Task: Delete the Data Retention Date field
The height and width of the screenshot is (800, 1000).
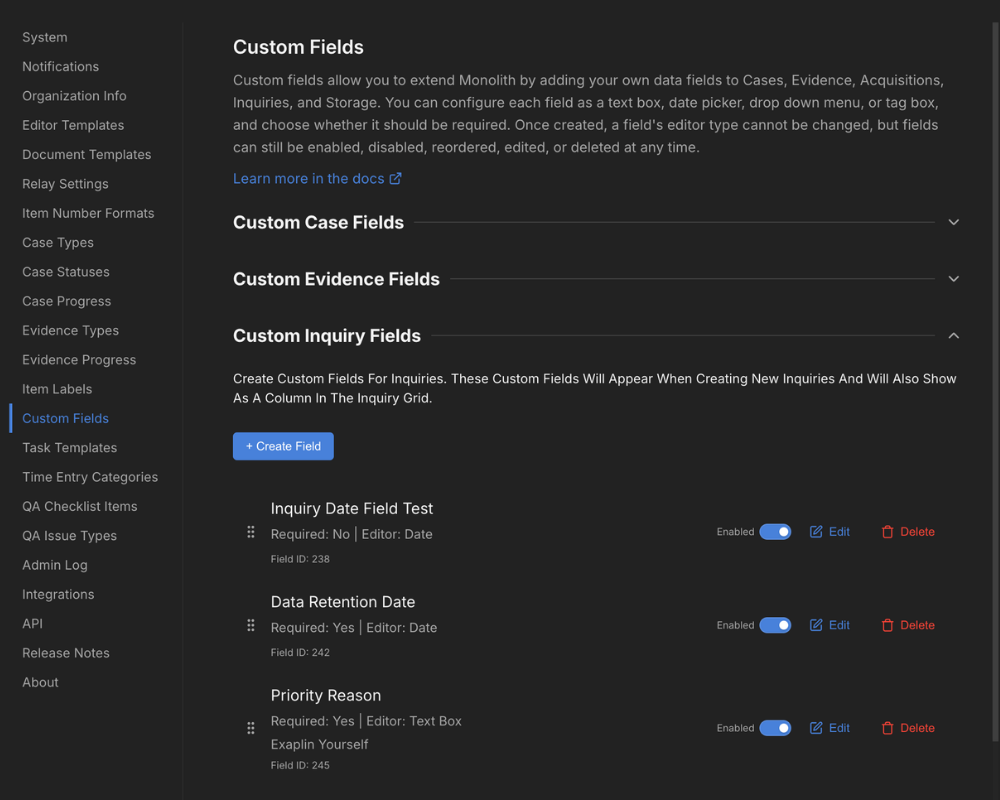Action: [x=907, y=625]
